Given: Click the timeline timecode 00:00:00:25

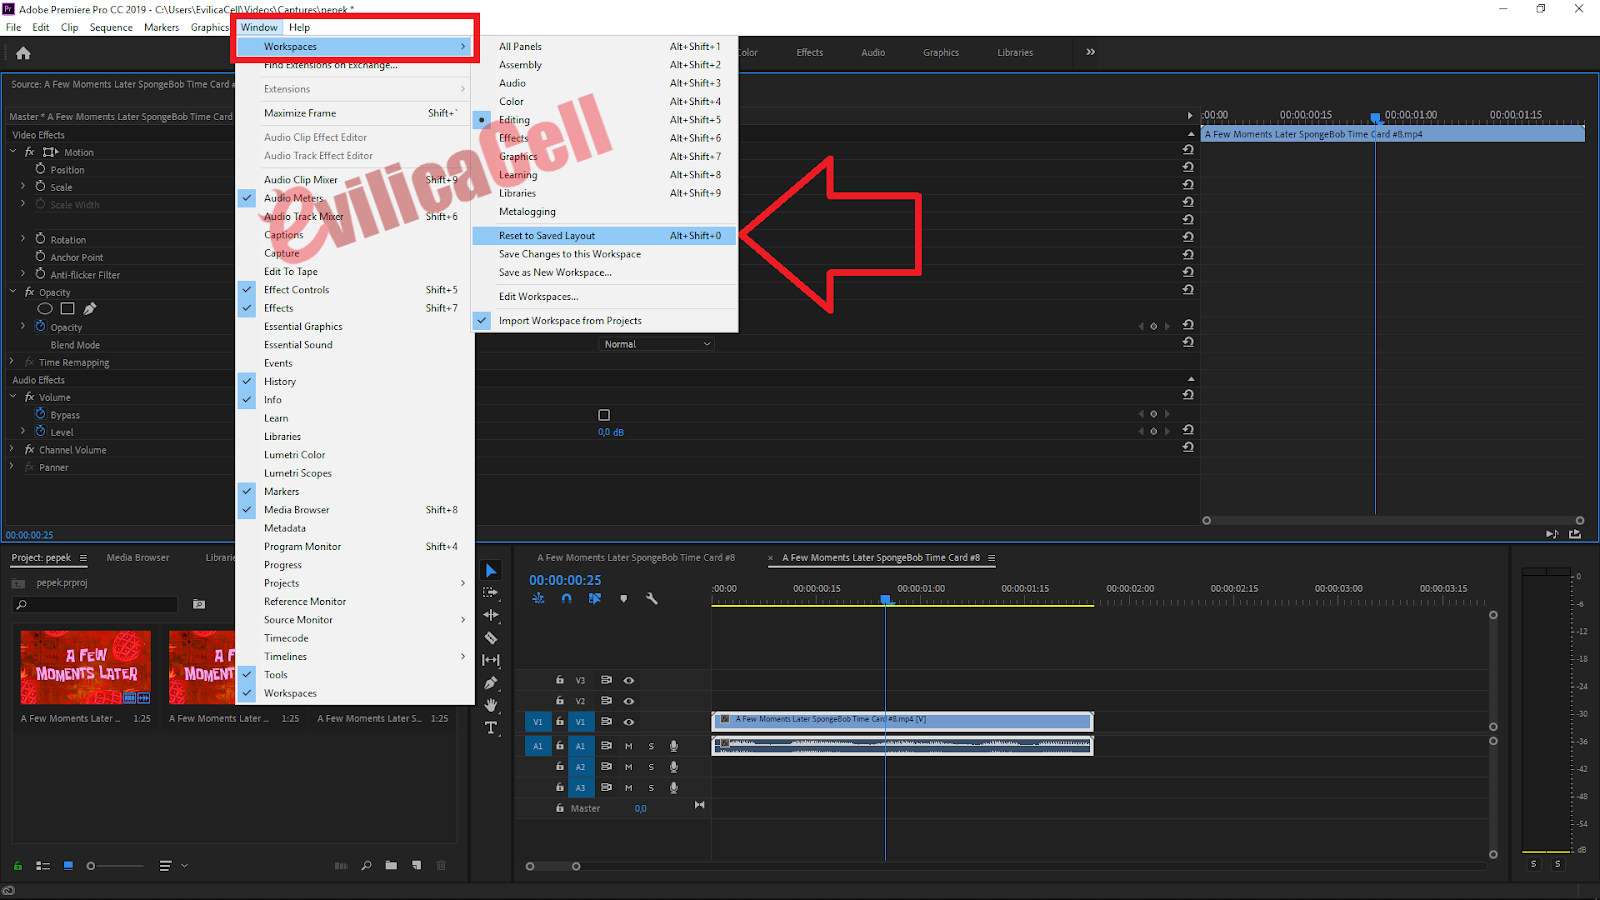Looking at the screenshot, I should click(x=565, y=580).
